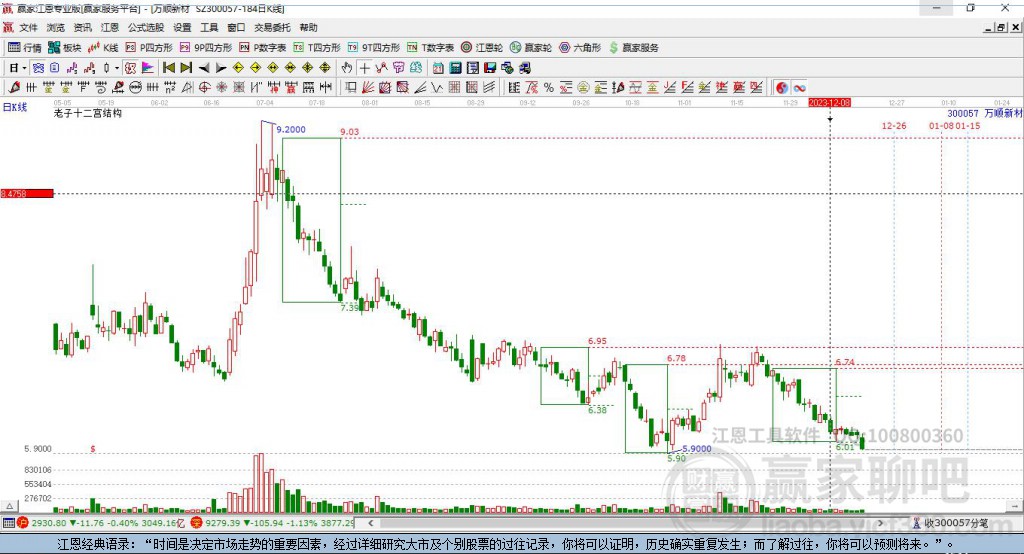Click the 老子十二宫结构 indicator label

tap(88, 113)
